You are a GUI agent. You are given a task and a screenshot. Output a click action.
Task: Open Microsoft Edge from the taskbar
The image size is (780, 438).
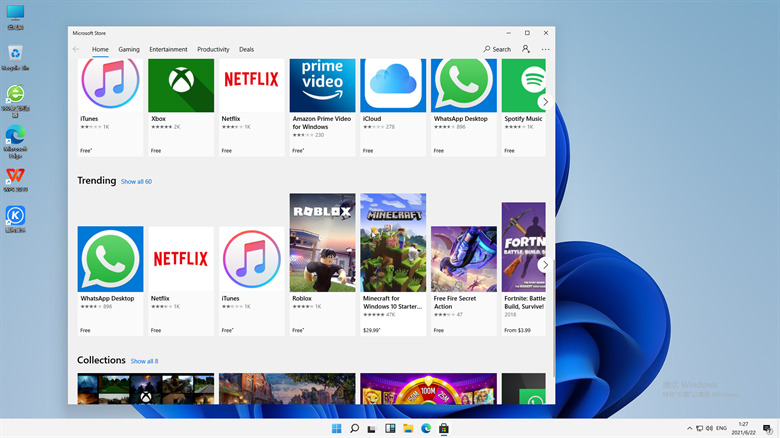pos(426,429)
